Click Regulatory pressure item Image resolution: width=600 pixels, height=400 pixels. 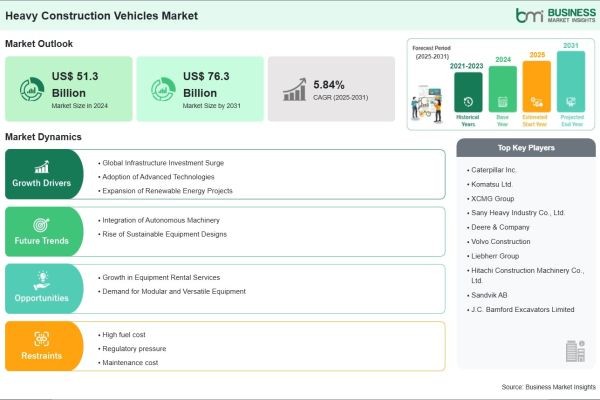(x=134, y=349)
